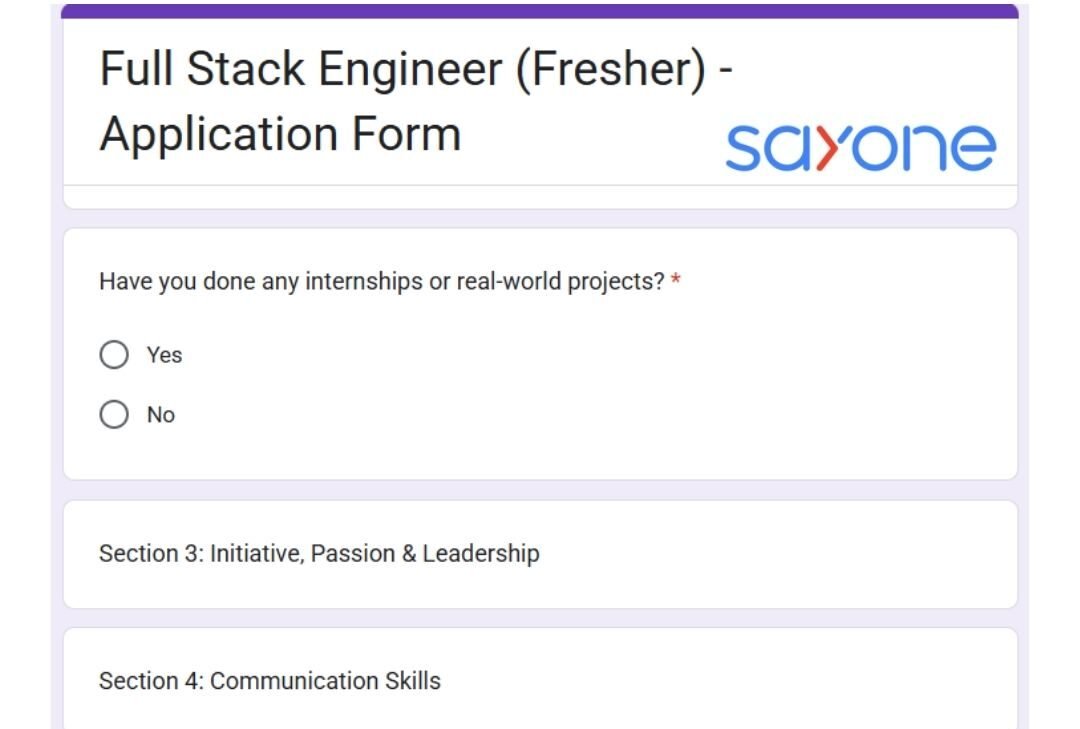
Task: Click the real-world projects phrase
Action: tap(560, 282)
